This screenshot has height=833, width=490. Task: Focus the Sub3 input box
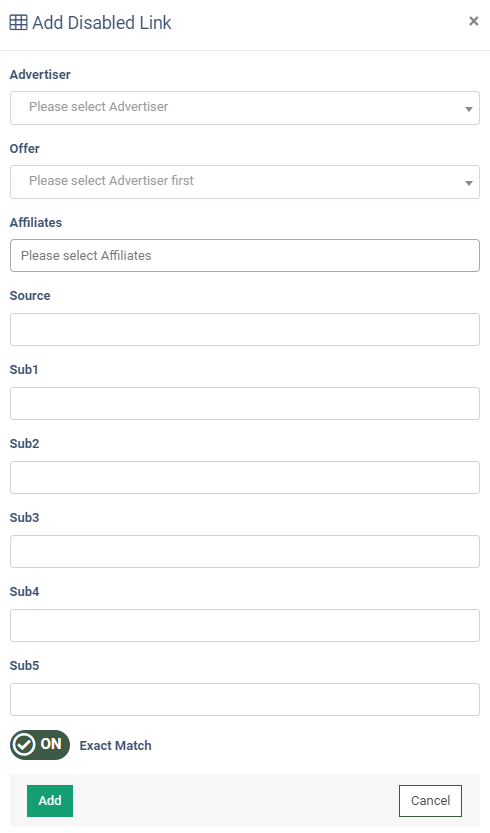(245, 551)
